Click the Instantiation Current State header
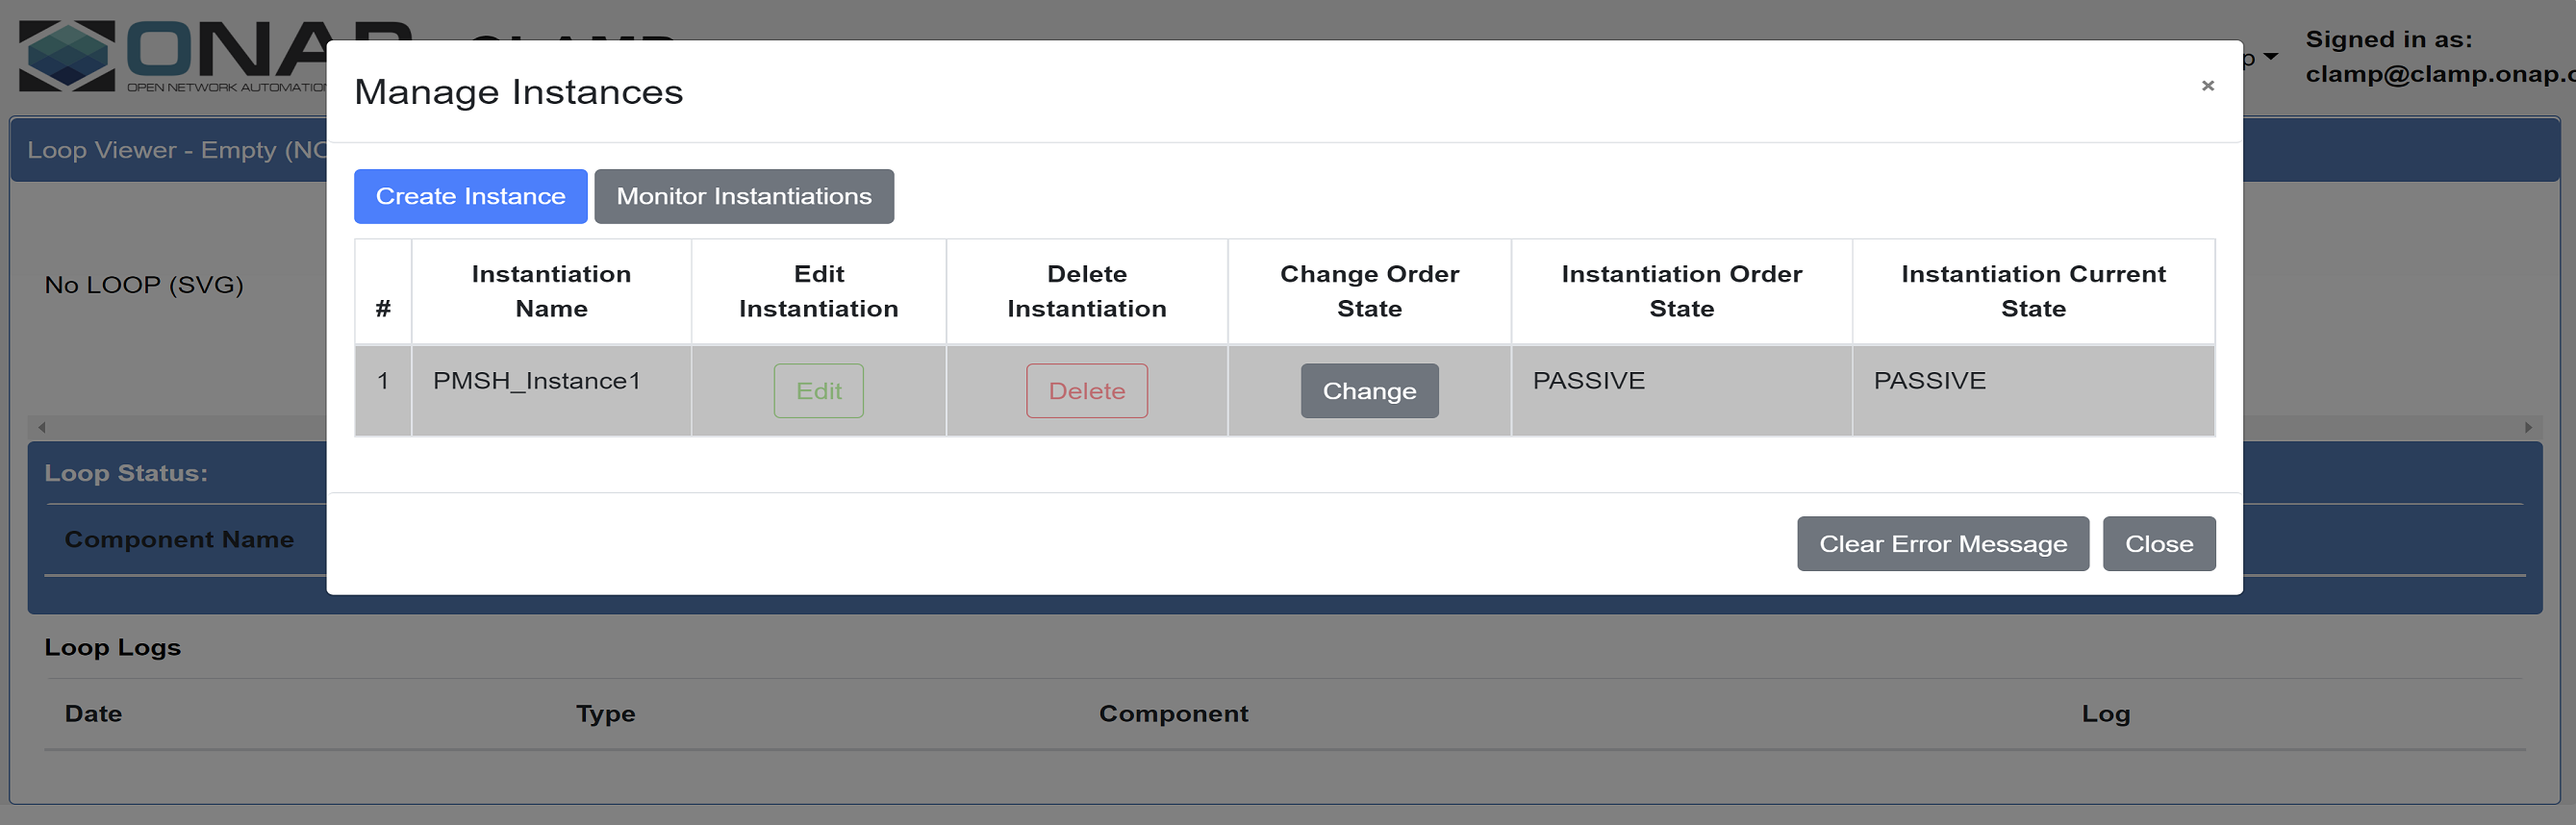The image size is (2576, 825). [x=2033, y=291]
